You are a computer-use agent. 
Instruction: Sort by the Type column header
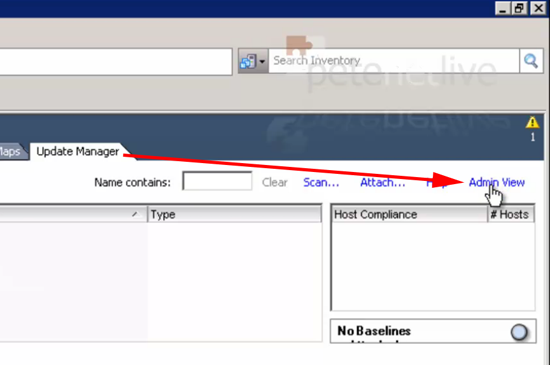coord(234,214)
